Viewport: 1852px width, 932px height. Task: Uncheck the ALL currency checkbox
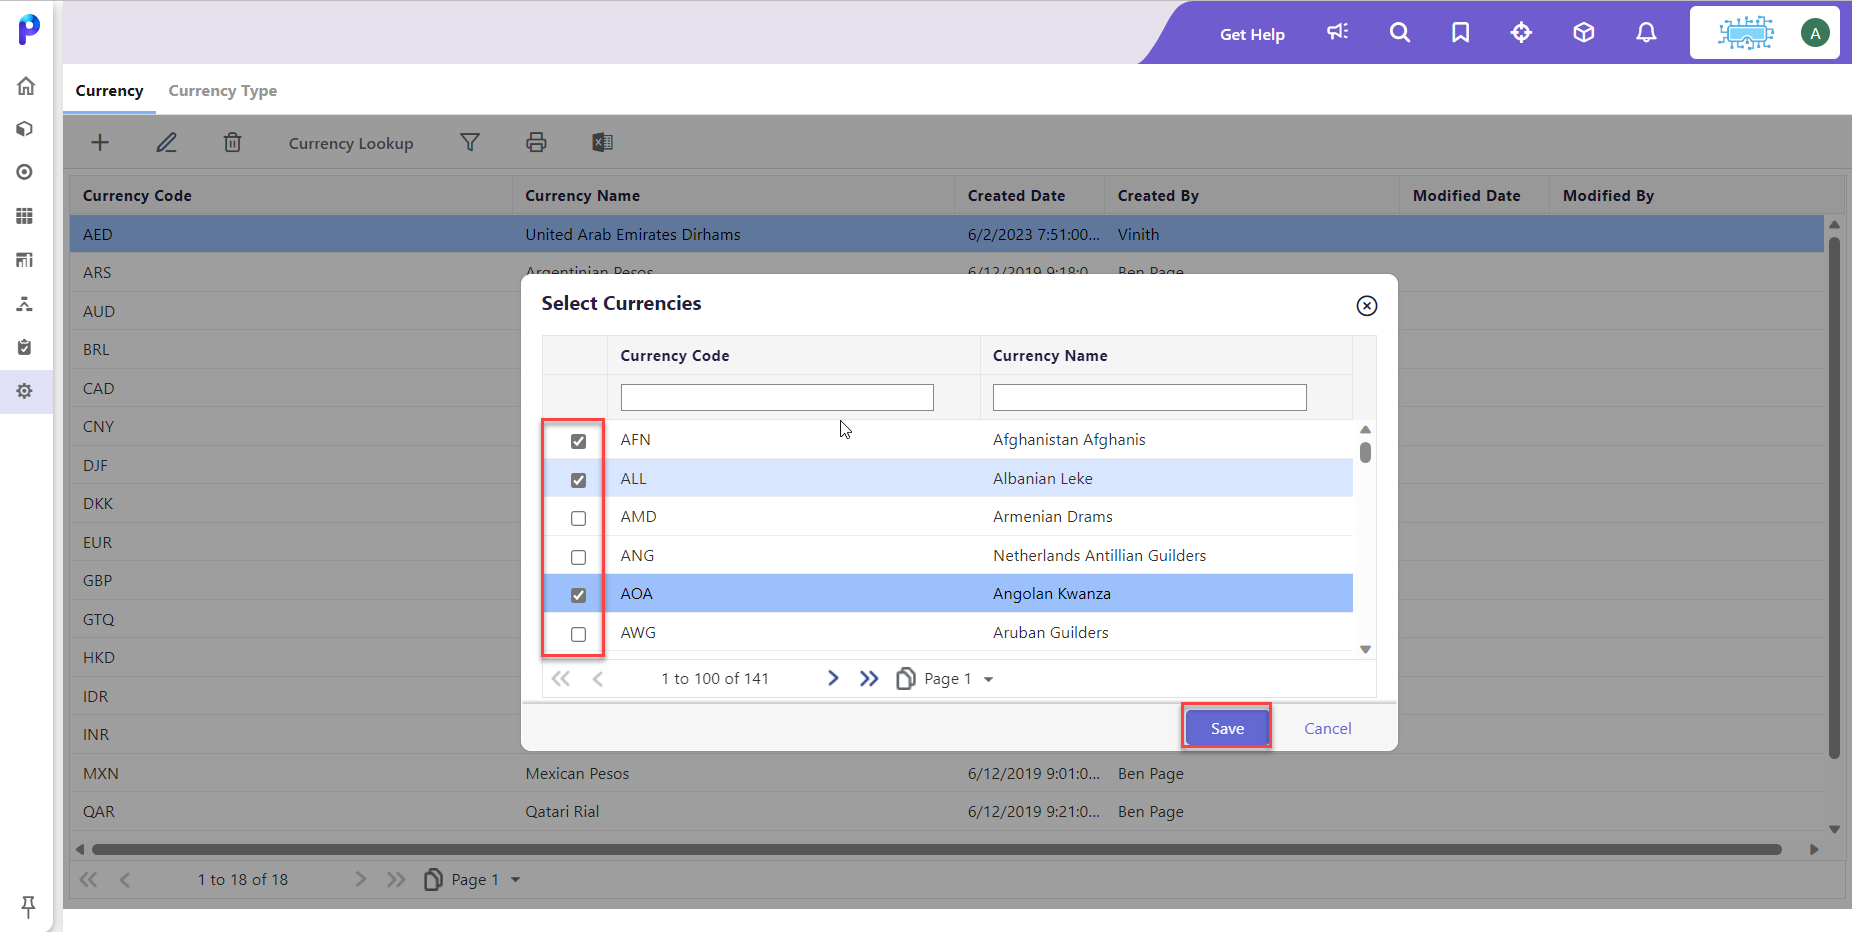(578, 480)
